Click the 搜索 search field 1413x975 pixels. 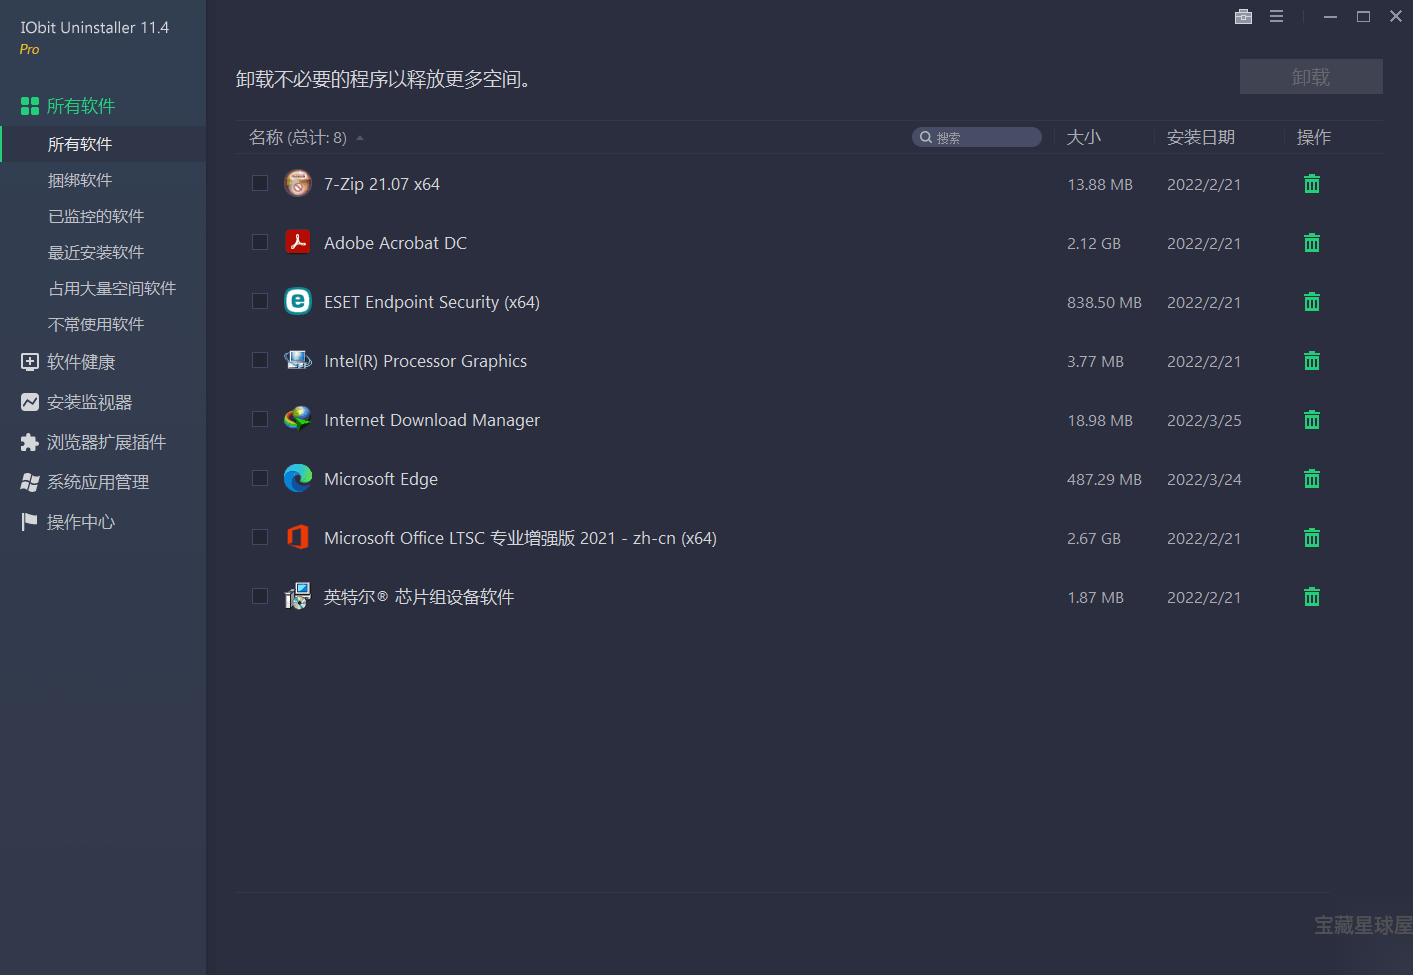click(x=977, y=137)
